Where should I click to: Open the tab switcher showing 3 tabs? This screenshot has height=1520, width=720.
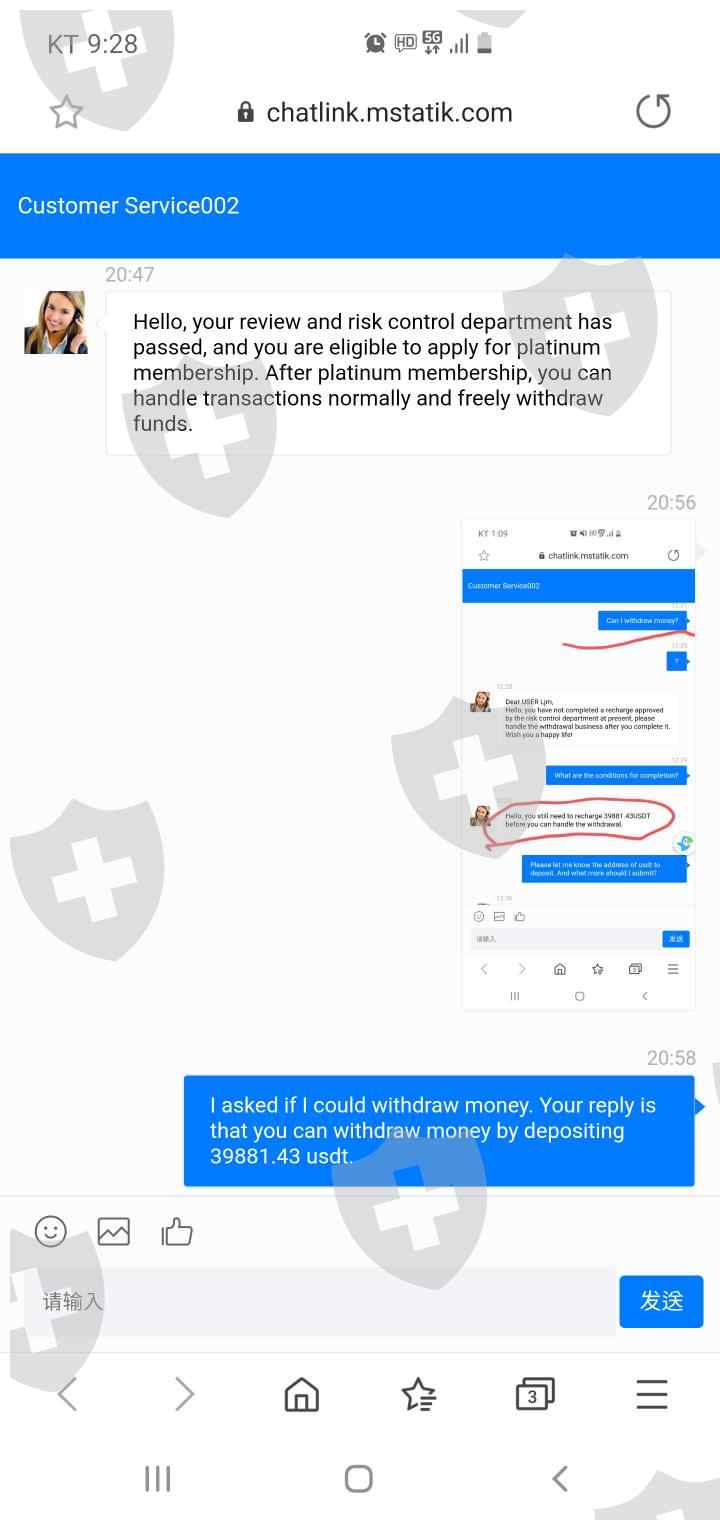coord(535,1394)
